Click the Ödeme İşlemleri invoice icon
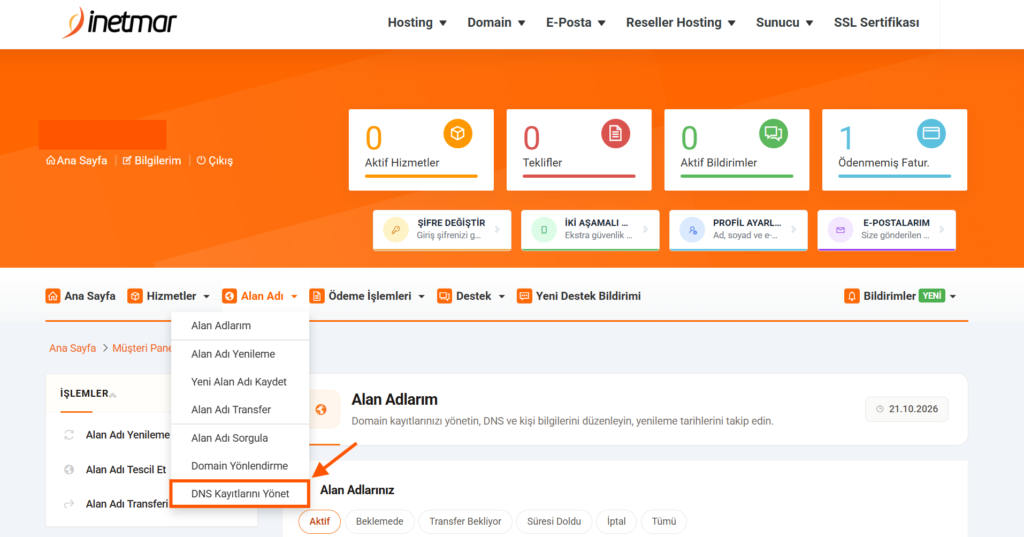Viewport: 1024px width, 537px height. point(317,296)
